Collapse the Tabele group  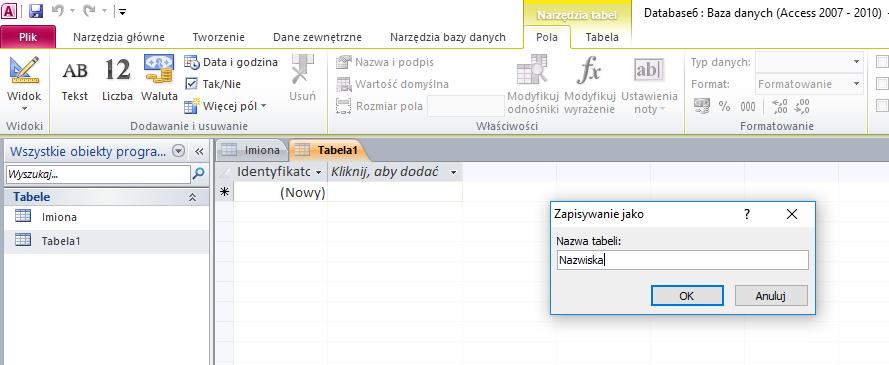pos(192,197)
